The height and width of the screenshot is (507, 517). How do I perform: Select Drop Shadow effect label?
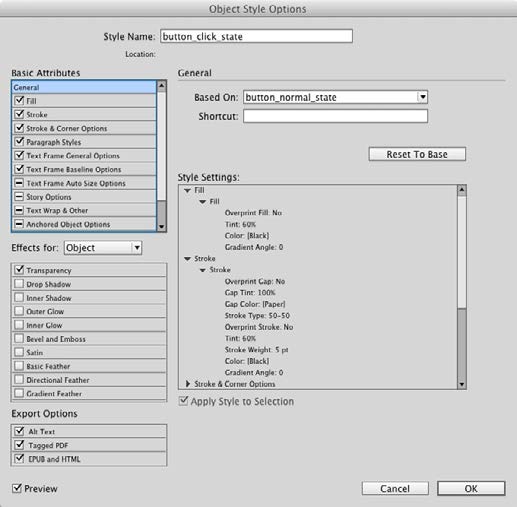point(48,284)
